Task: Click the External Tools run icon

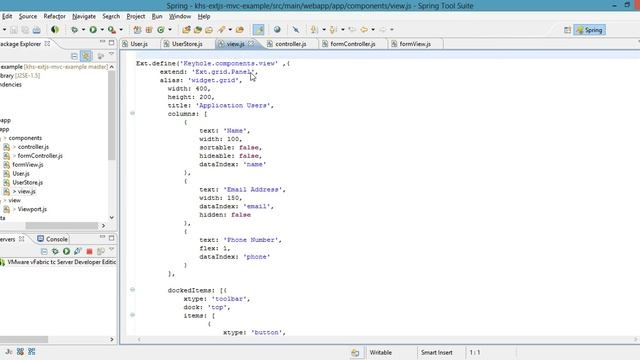Action: click(111, 30)
